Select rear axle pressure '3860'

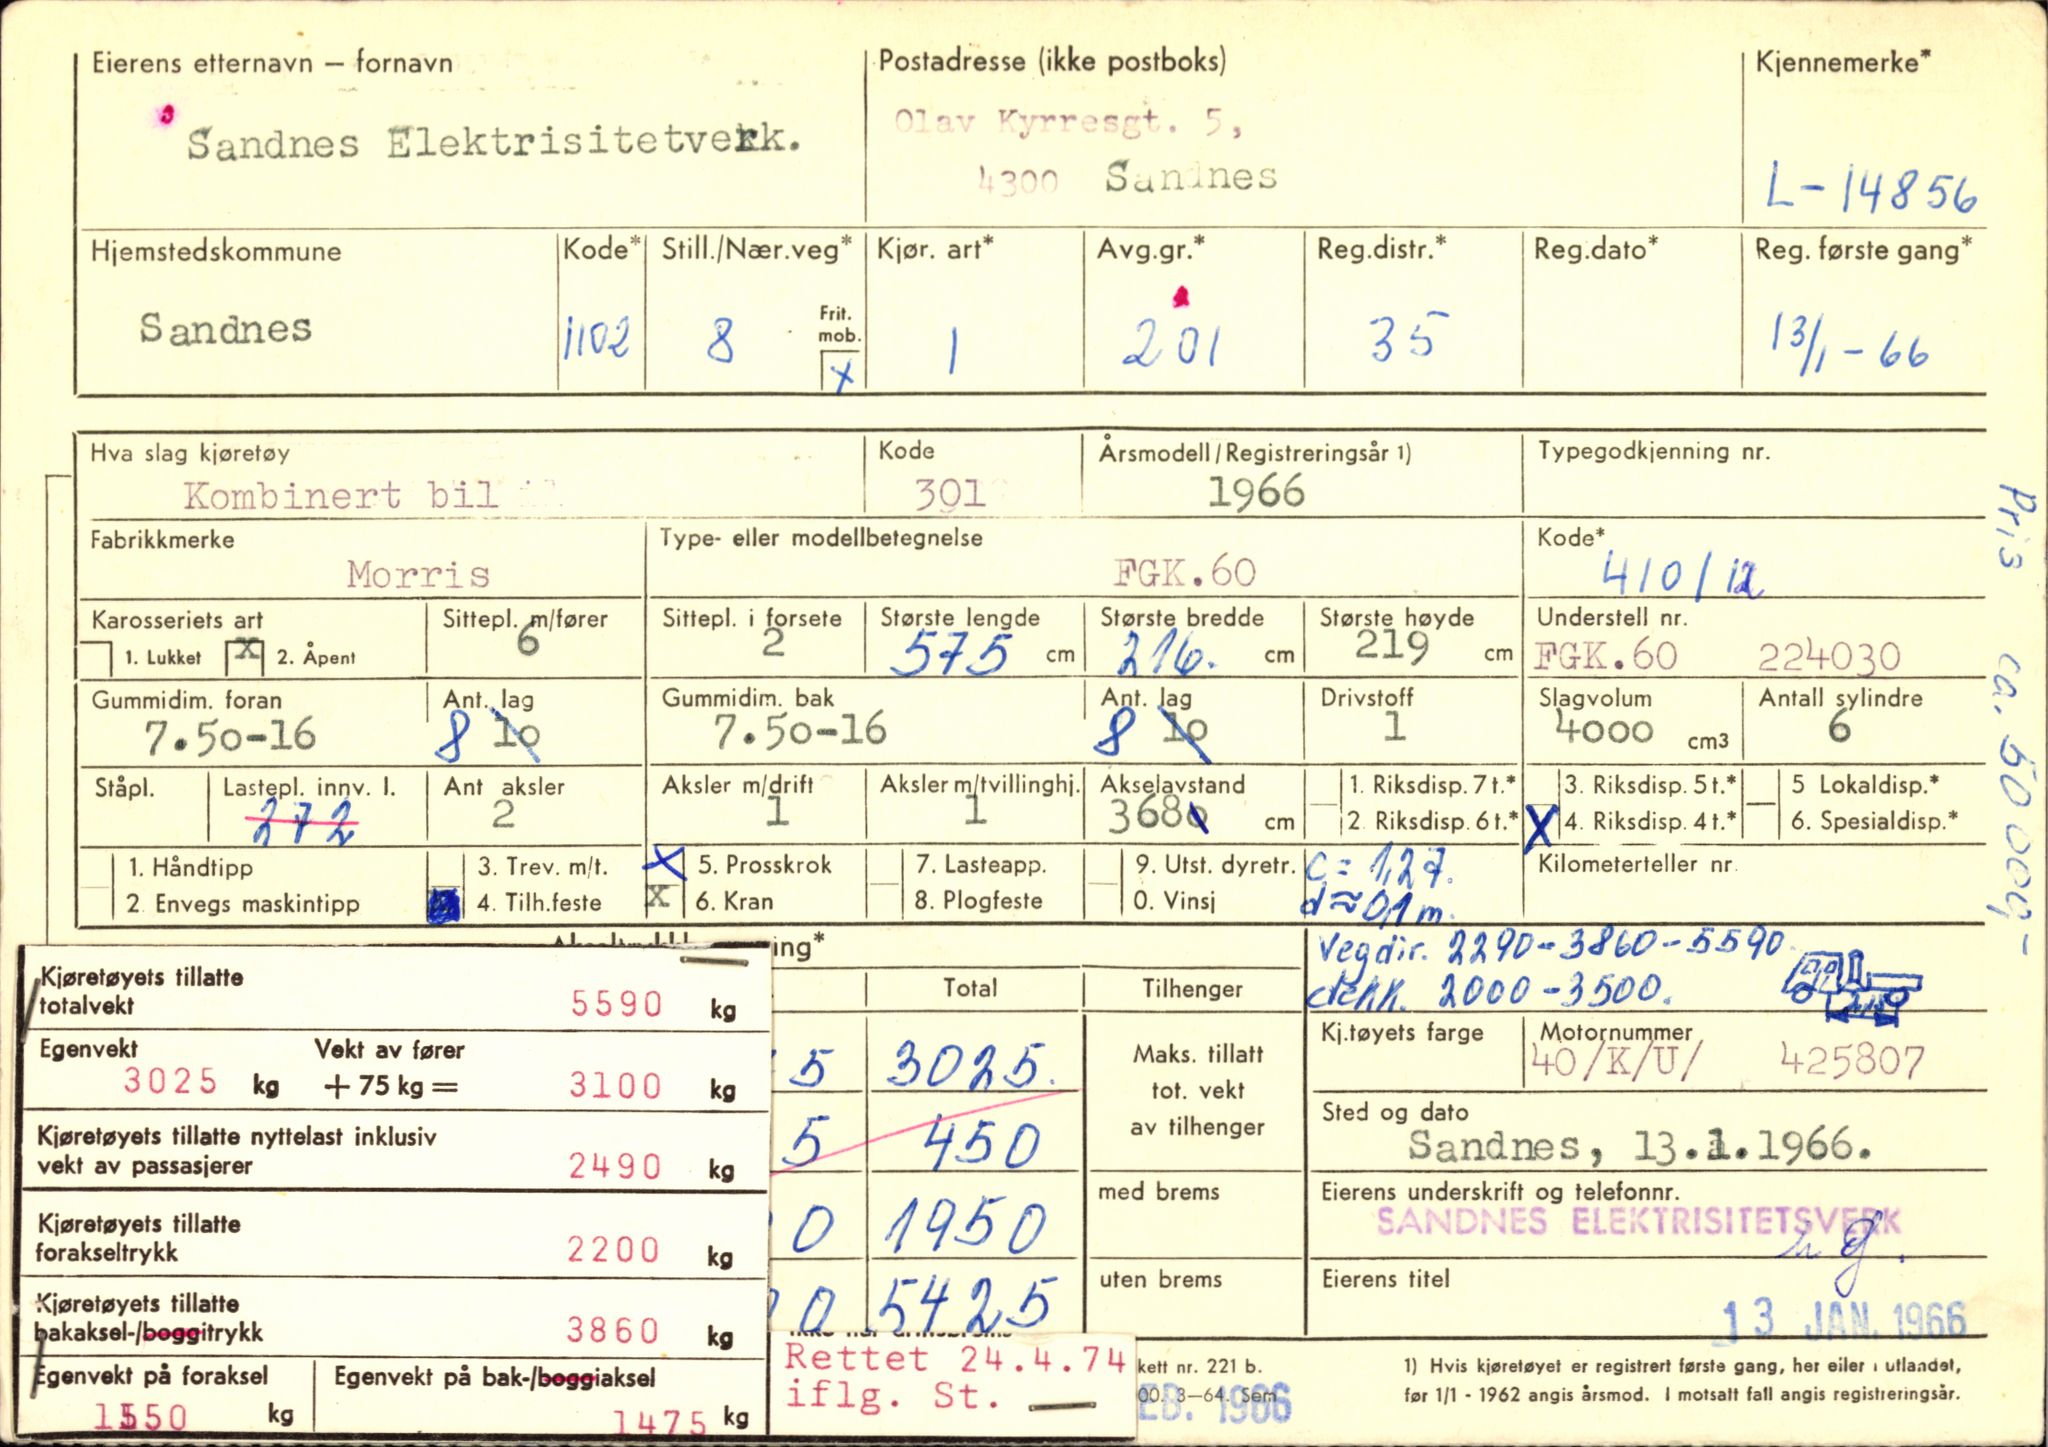point(613,1330)
